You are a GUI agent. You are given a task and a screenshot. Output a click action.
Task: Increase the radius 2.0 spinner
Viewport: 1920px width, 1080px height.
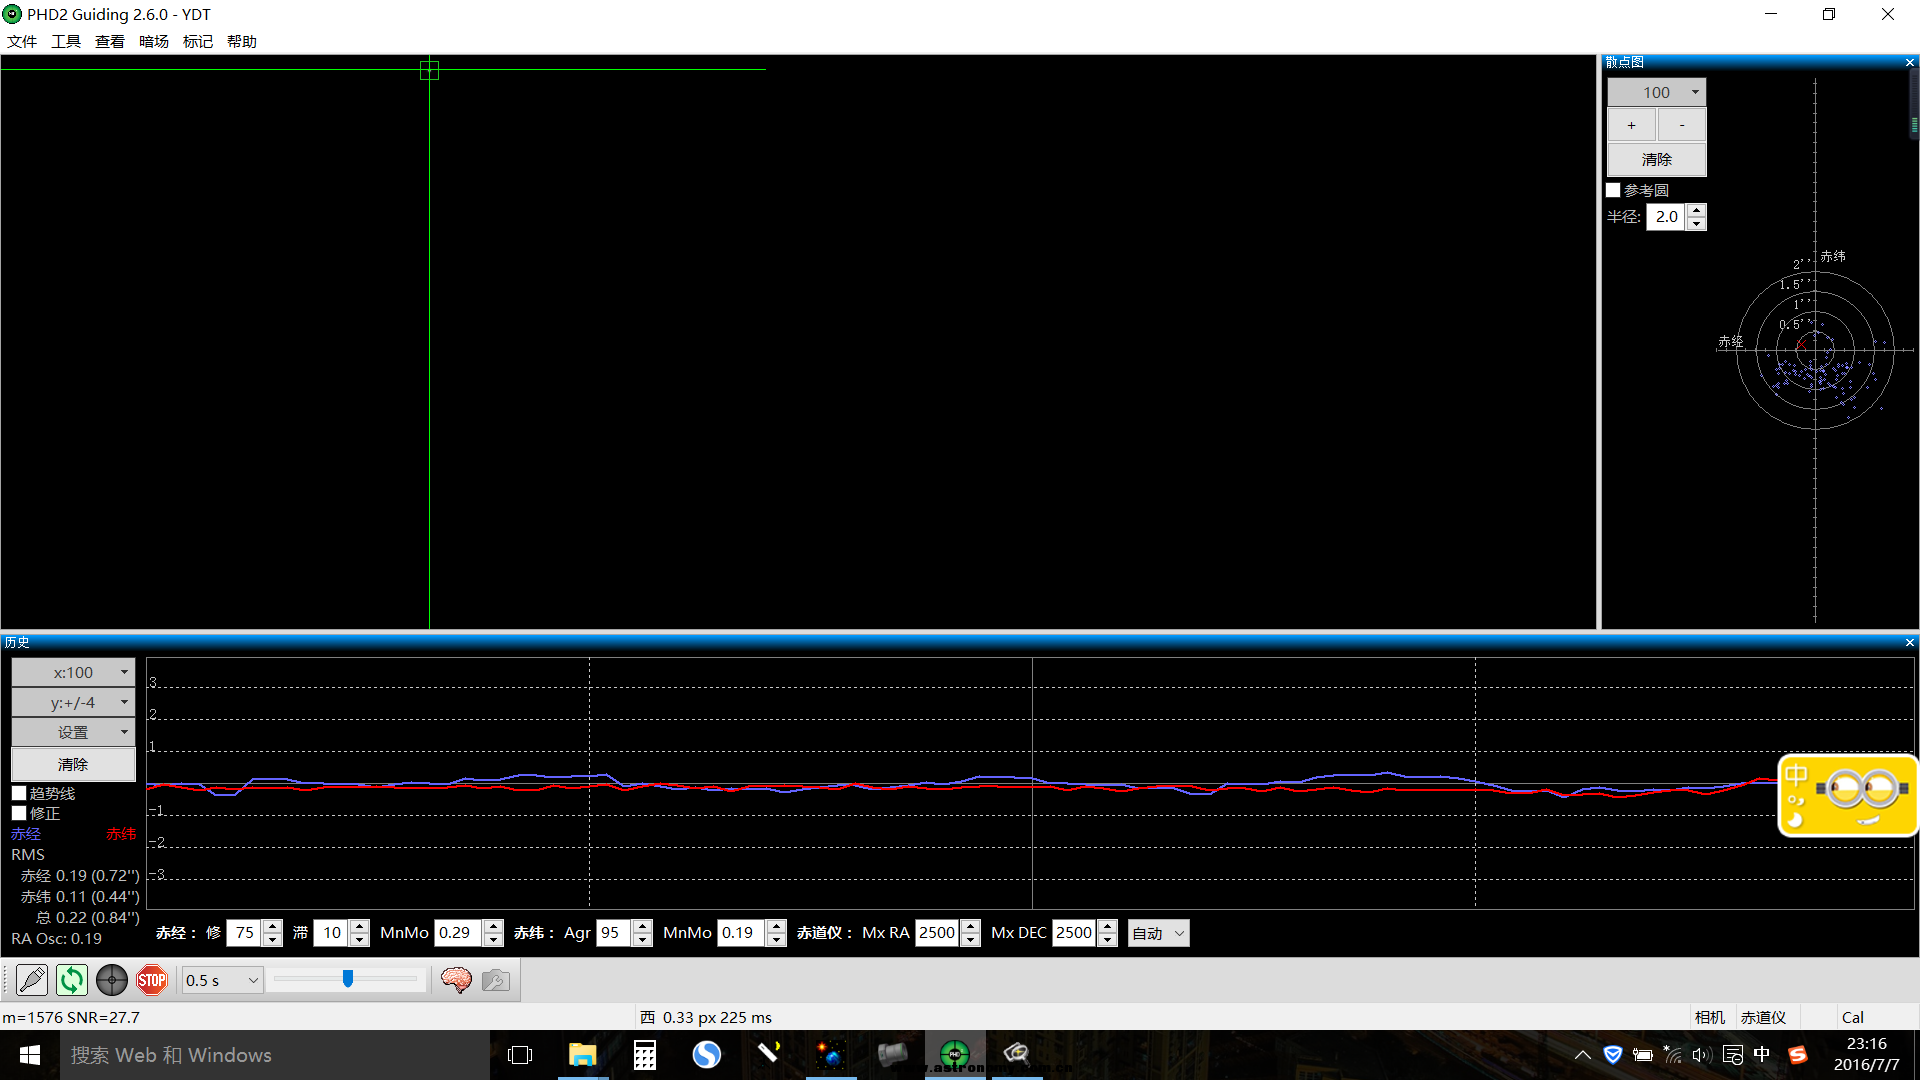1696,210
